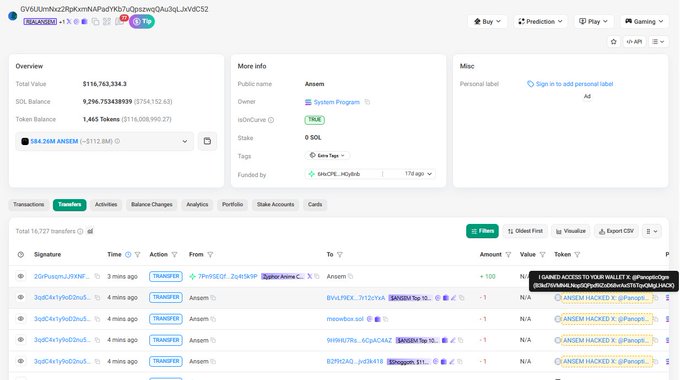Open the 6HxCPE...HOy8nb funder address
680x380 pixels.
click(x=338, y=174)
